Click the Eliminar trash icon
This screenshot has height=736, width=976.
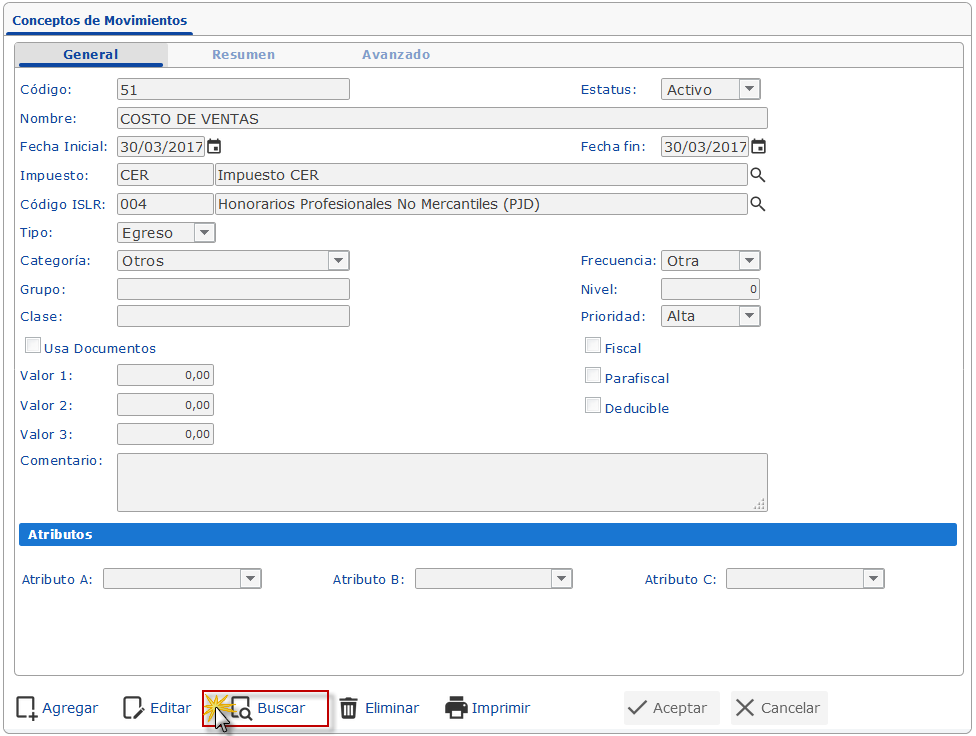pyautogui.click(x=349, y=708)
